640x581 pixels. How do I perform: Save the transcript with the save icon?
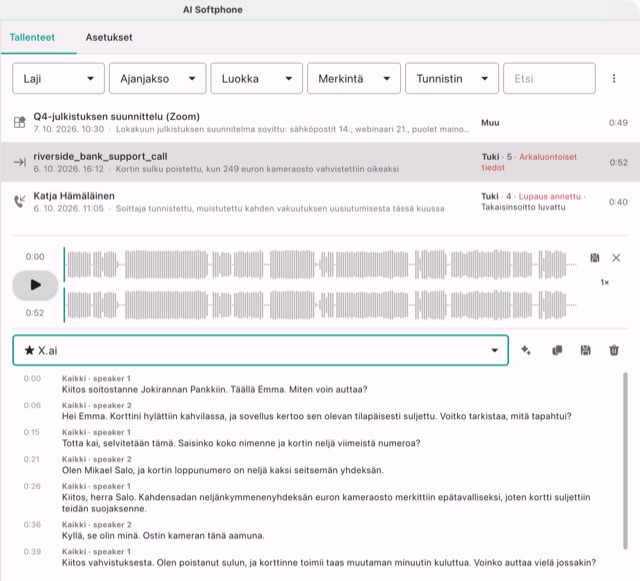point(585,350)
